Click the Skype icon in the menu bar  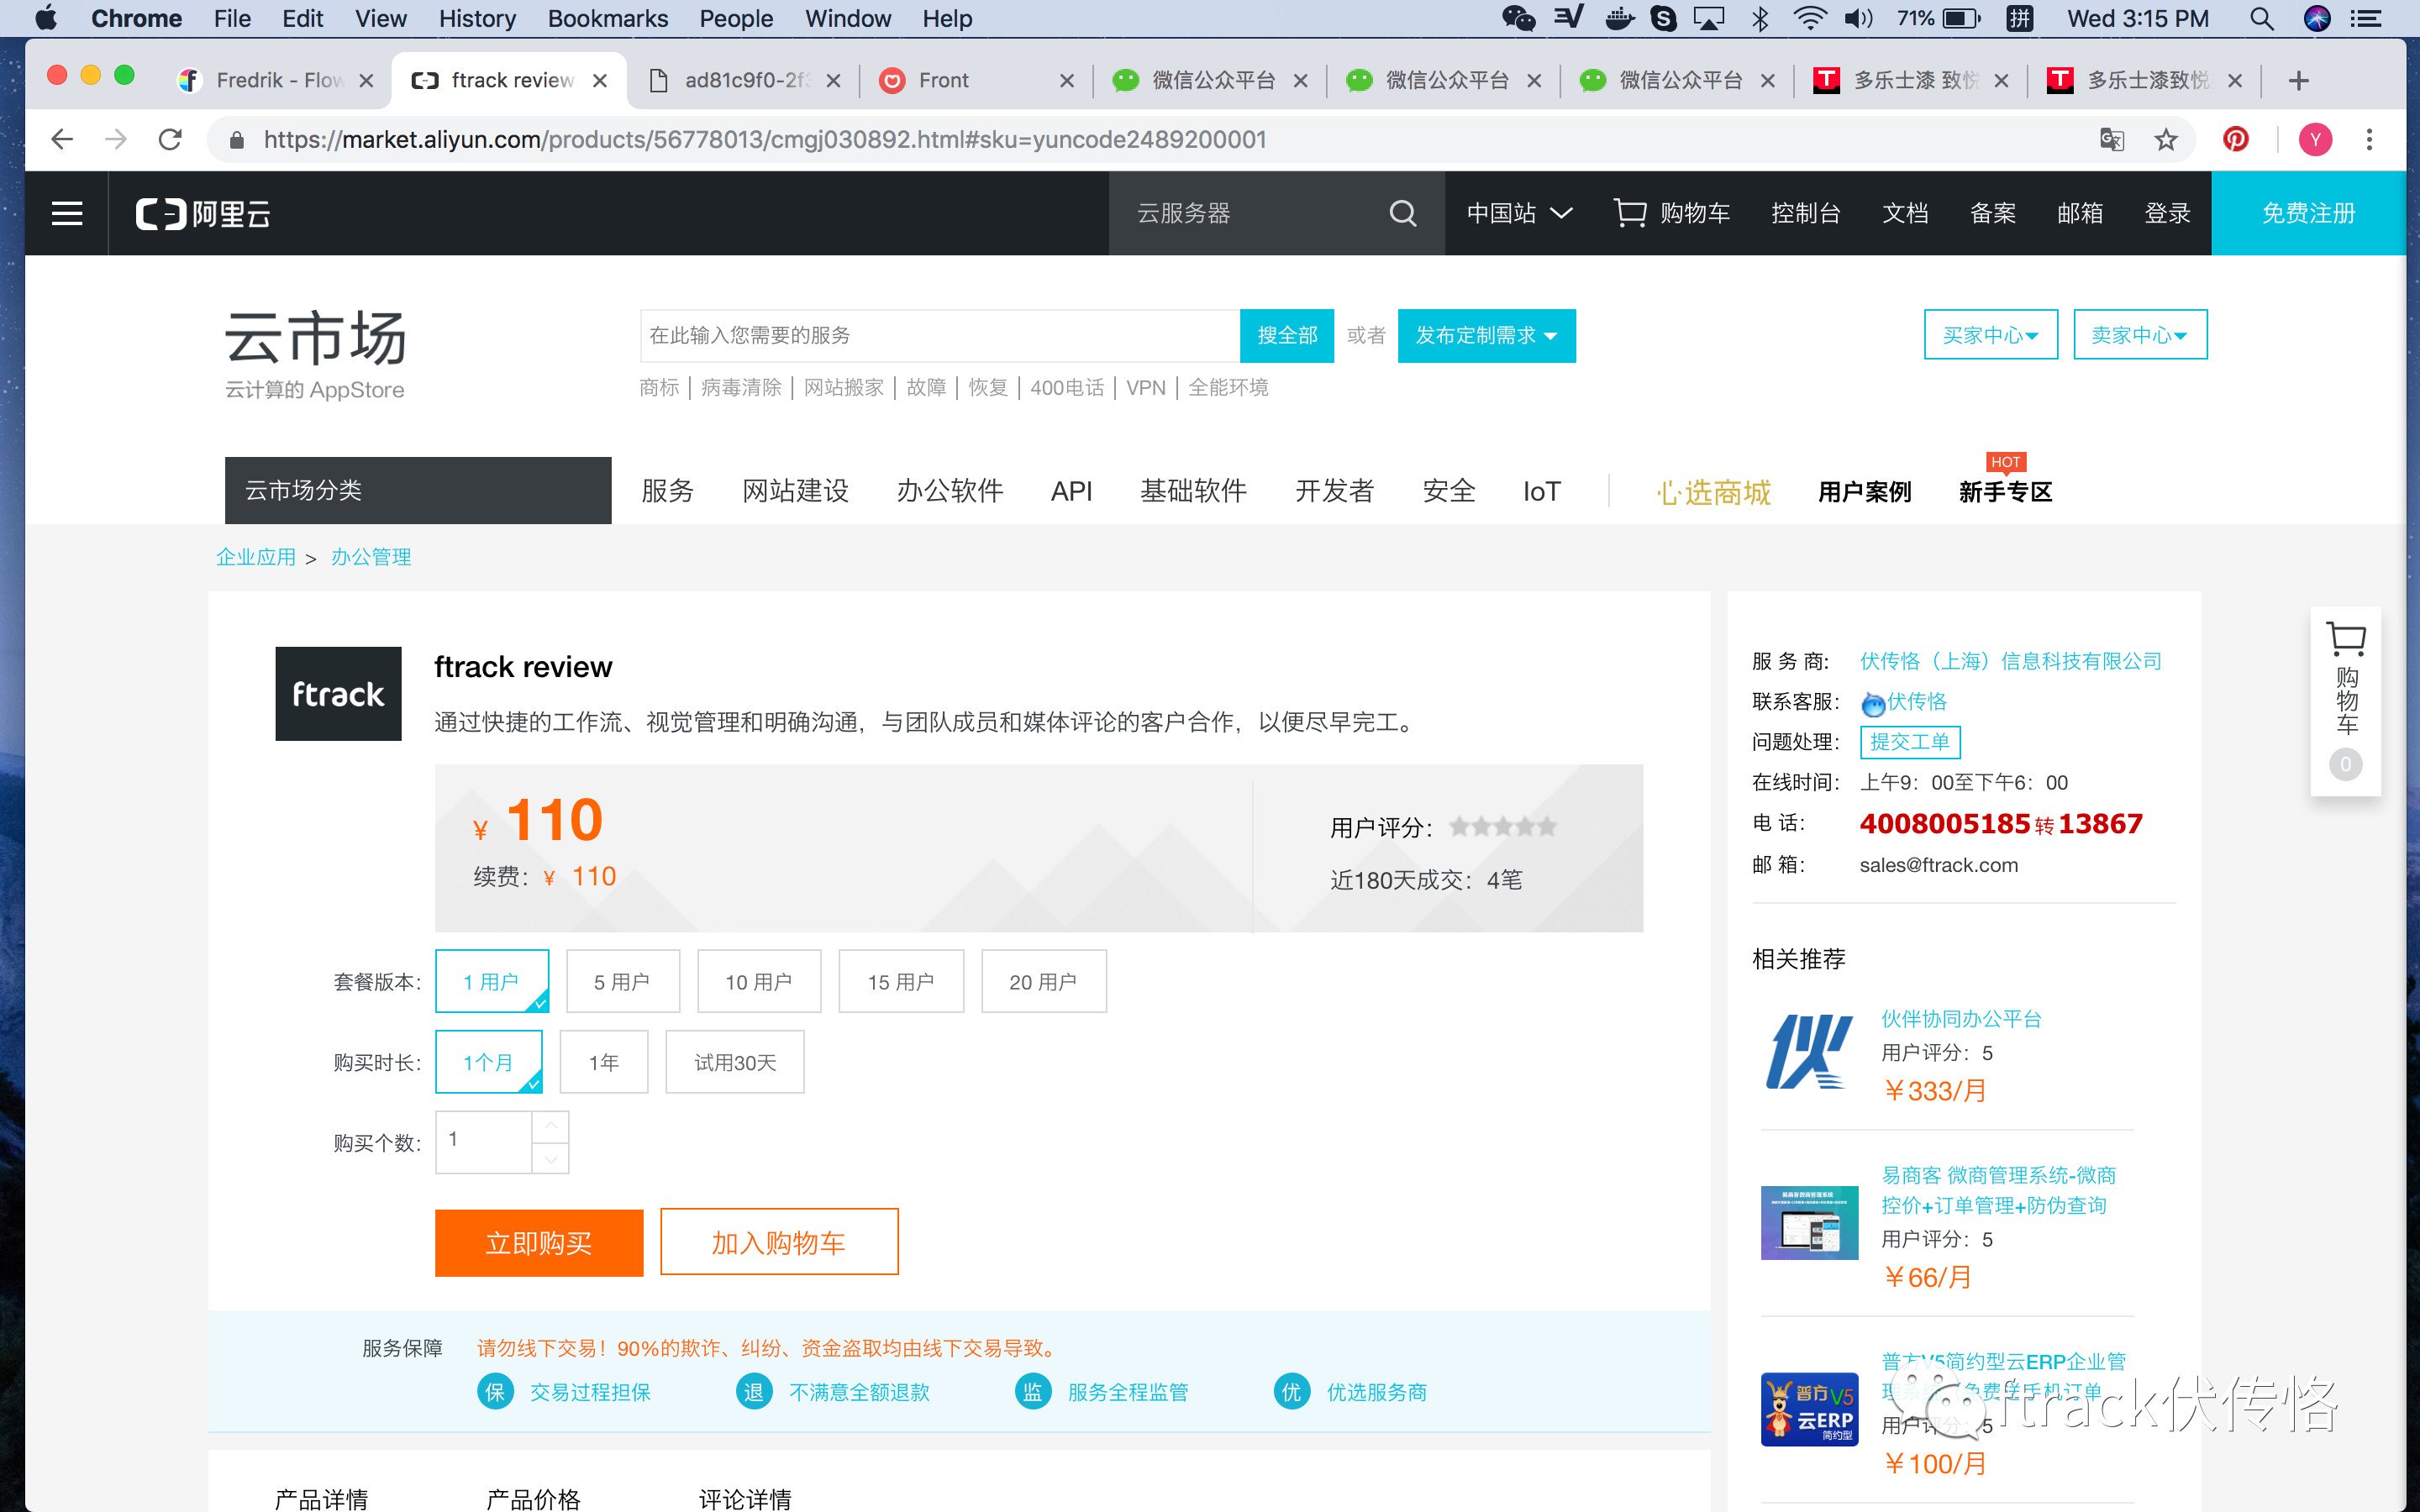coord(1664,18)
